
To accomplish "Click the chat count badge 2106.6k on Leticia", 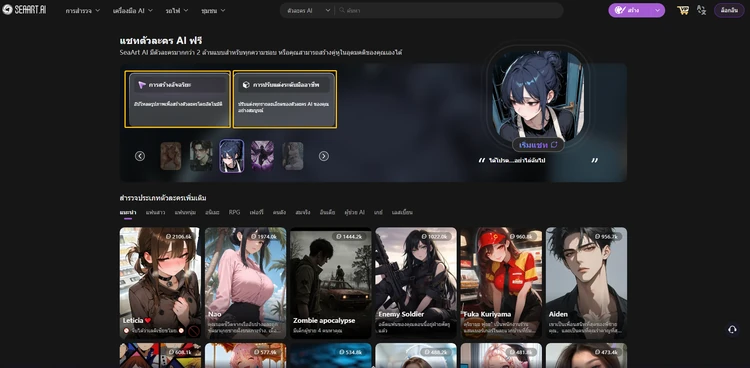I will click(178, 236).
